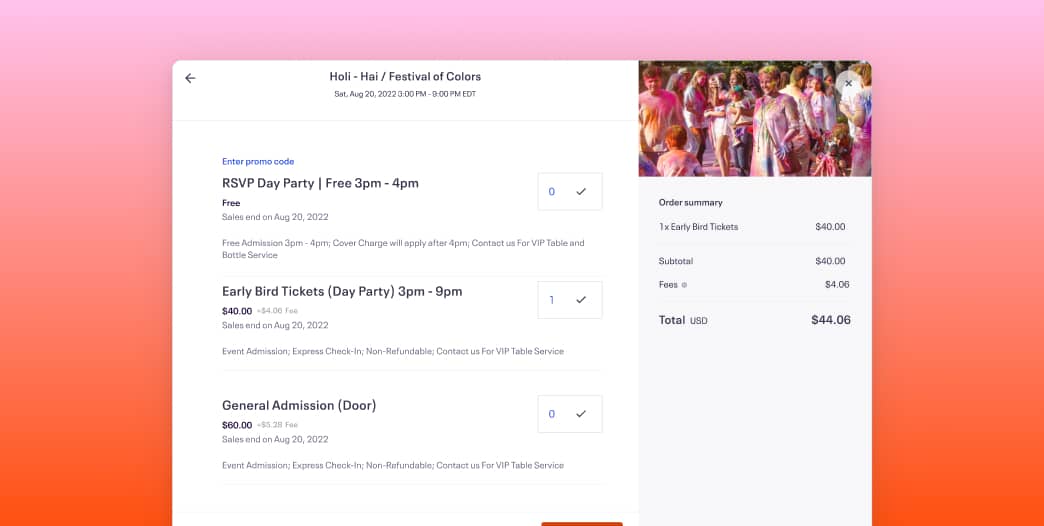Click chevron in RSVP Day Party quantity box
The width and height of the screenshot is (1044, 526).
[581, 192]
